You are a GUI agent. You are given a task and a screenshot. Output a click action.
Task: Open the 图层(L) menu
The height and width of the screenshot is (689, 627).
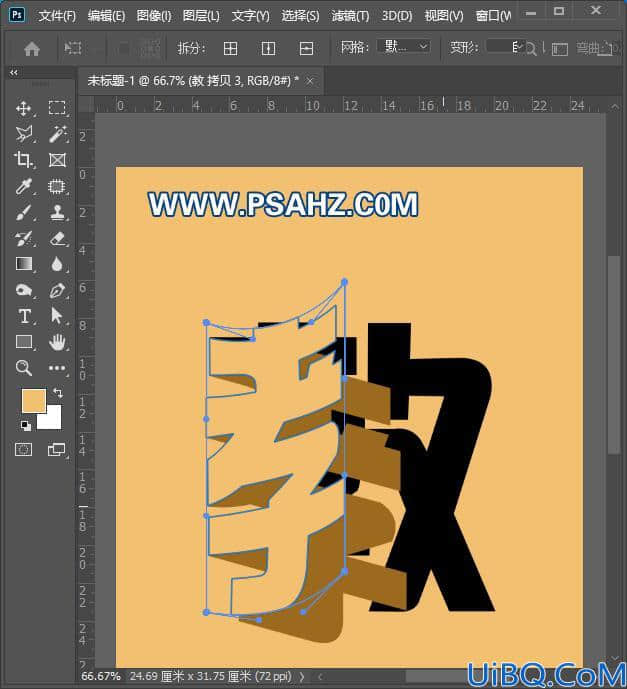[201, 16]
